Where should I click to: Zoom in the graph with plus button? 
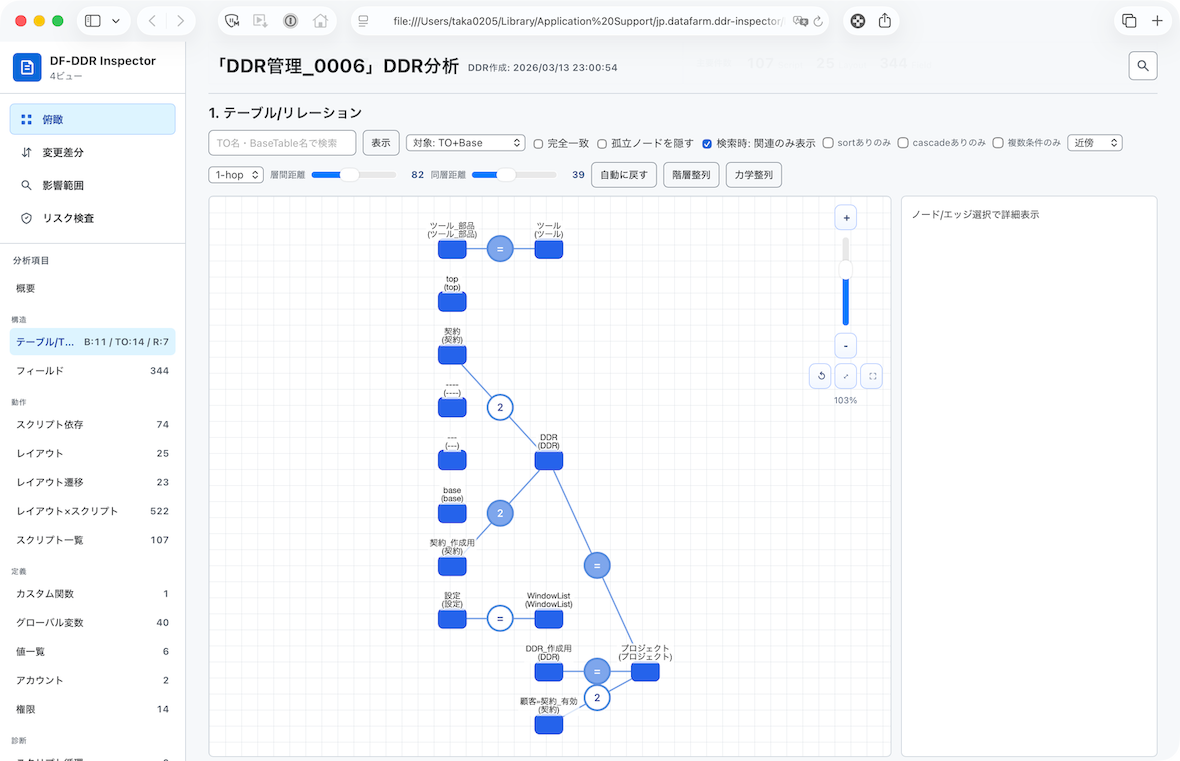846,218
